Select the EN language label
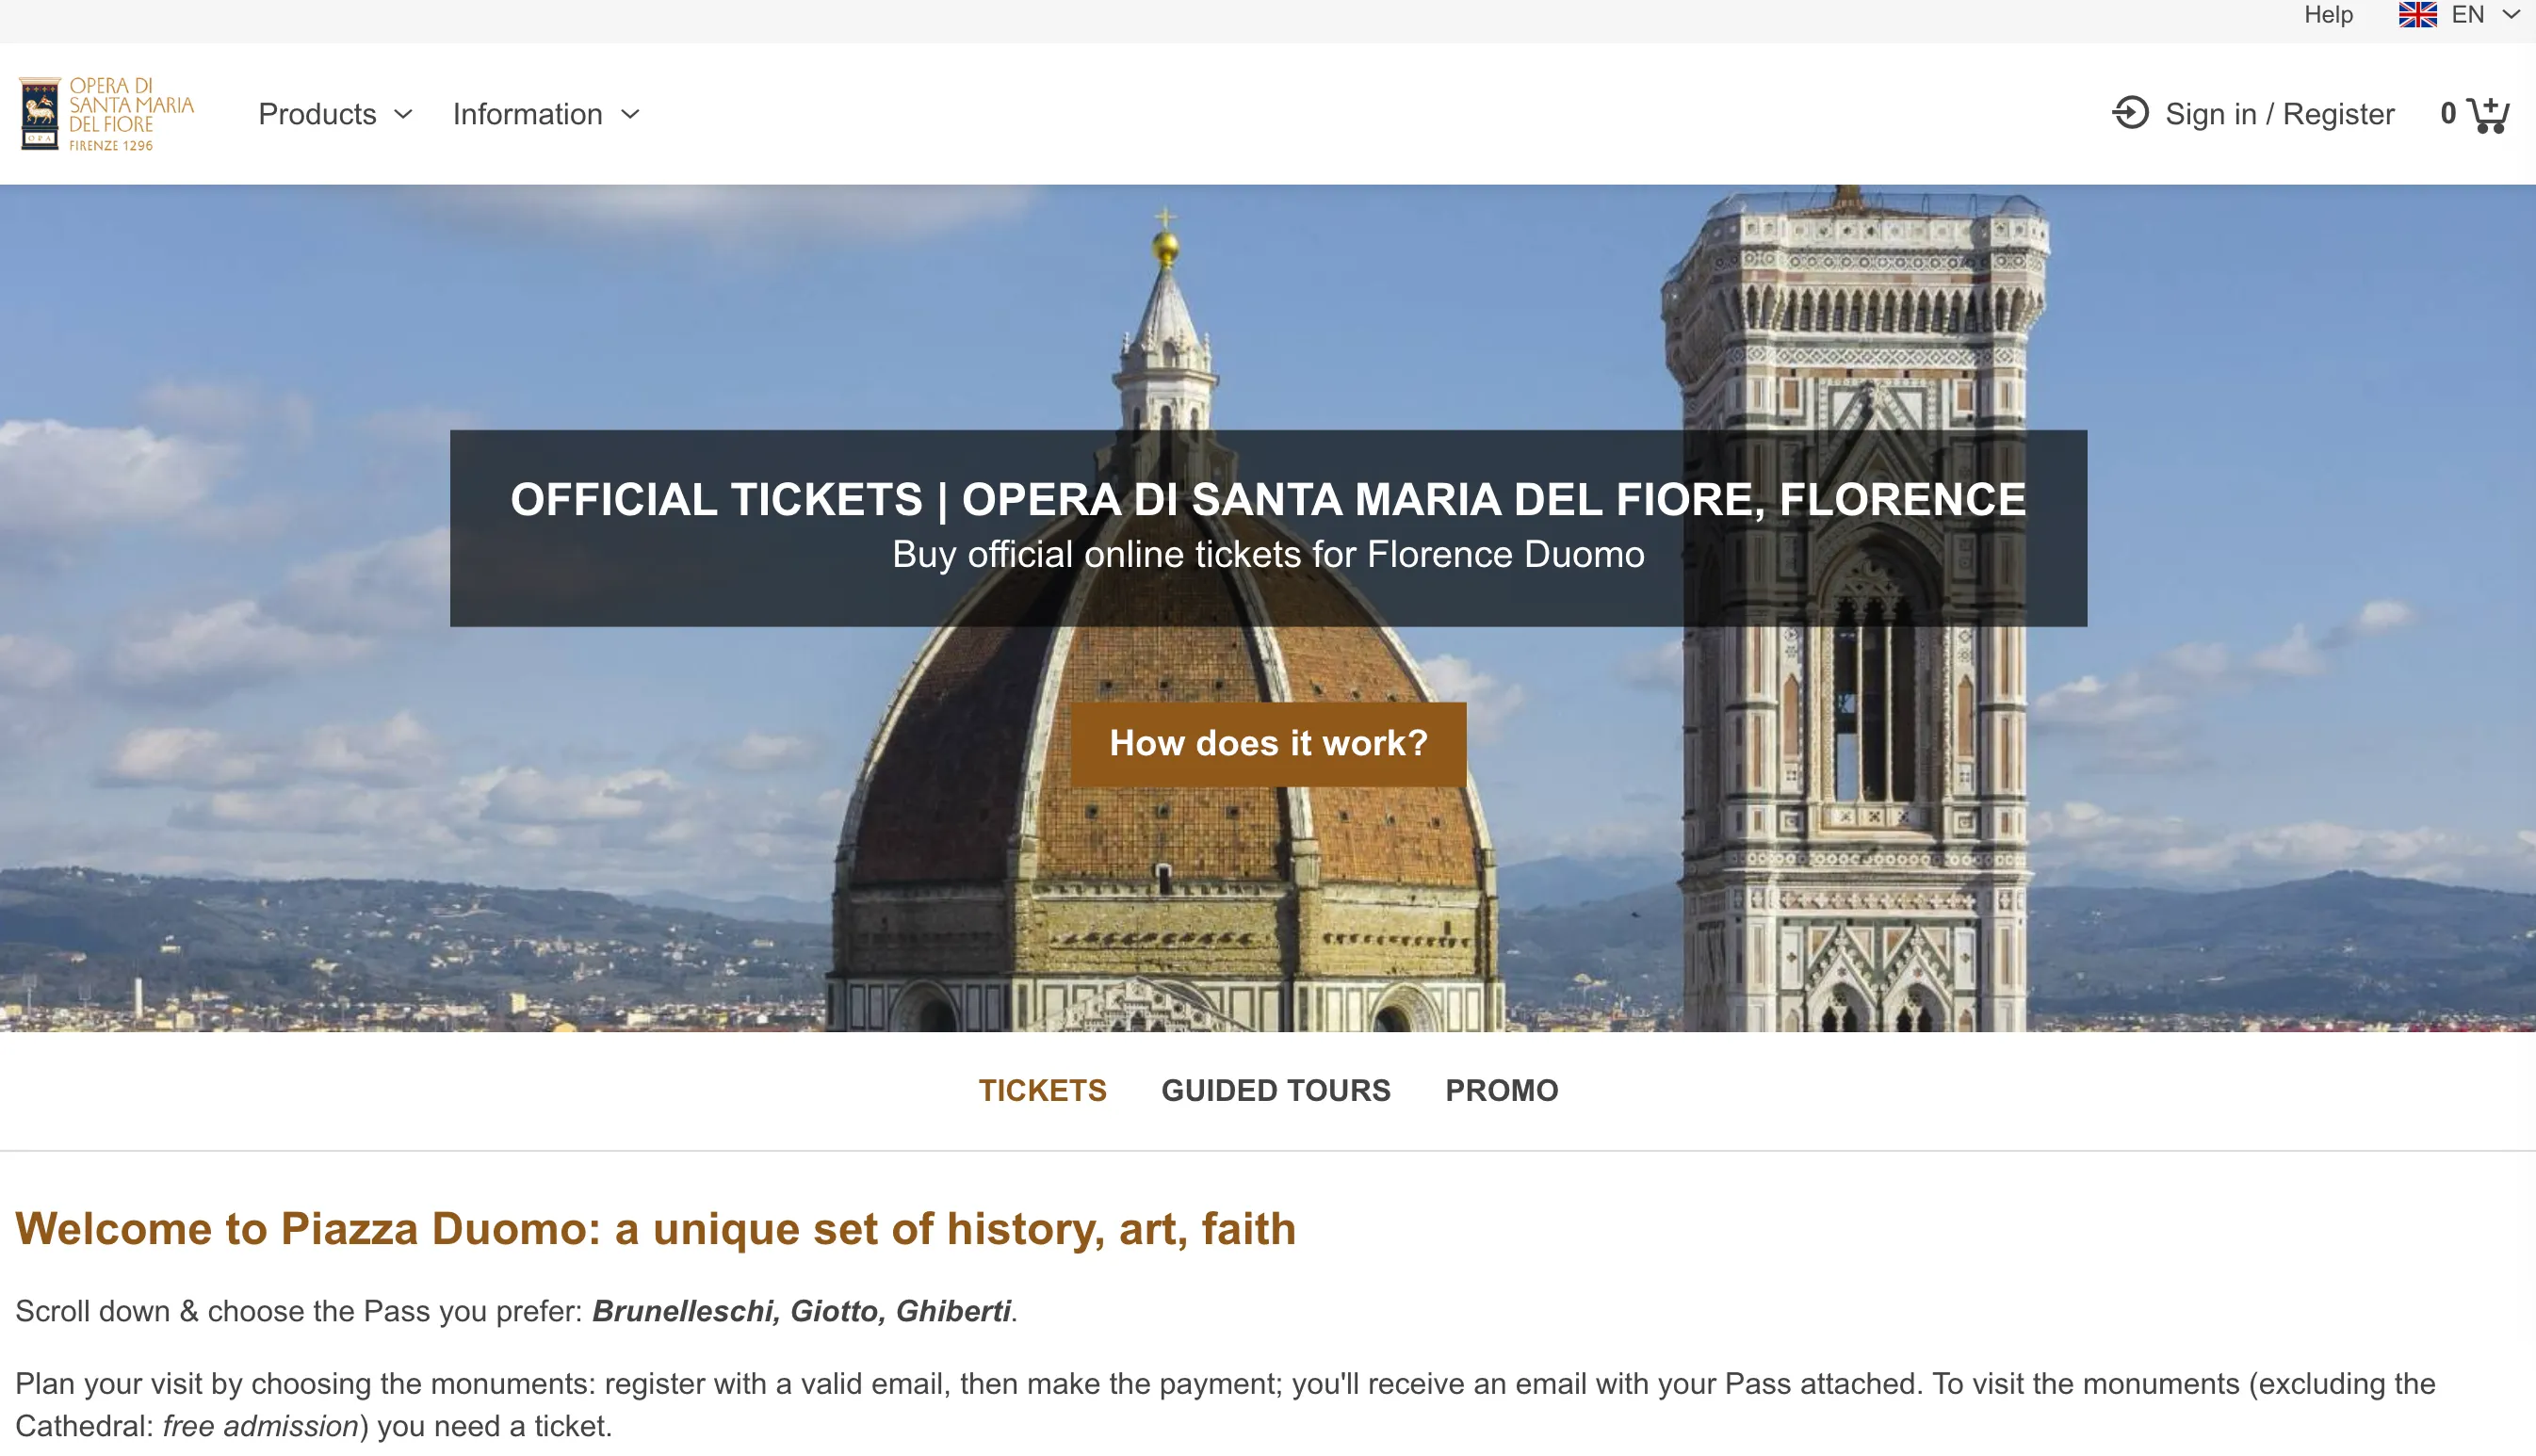 point(2467,15)
